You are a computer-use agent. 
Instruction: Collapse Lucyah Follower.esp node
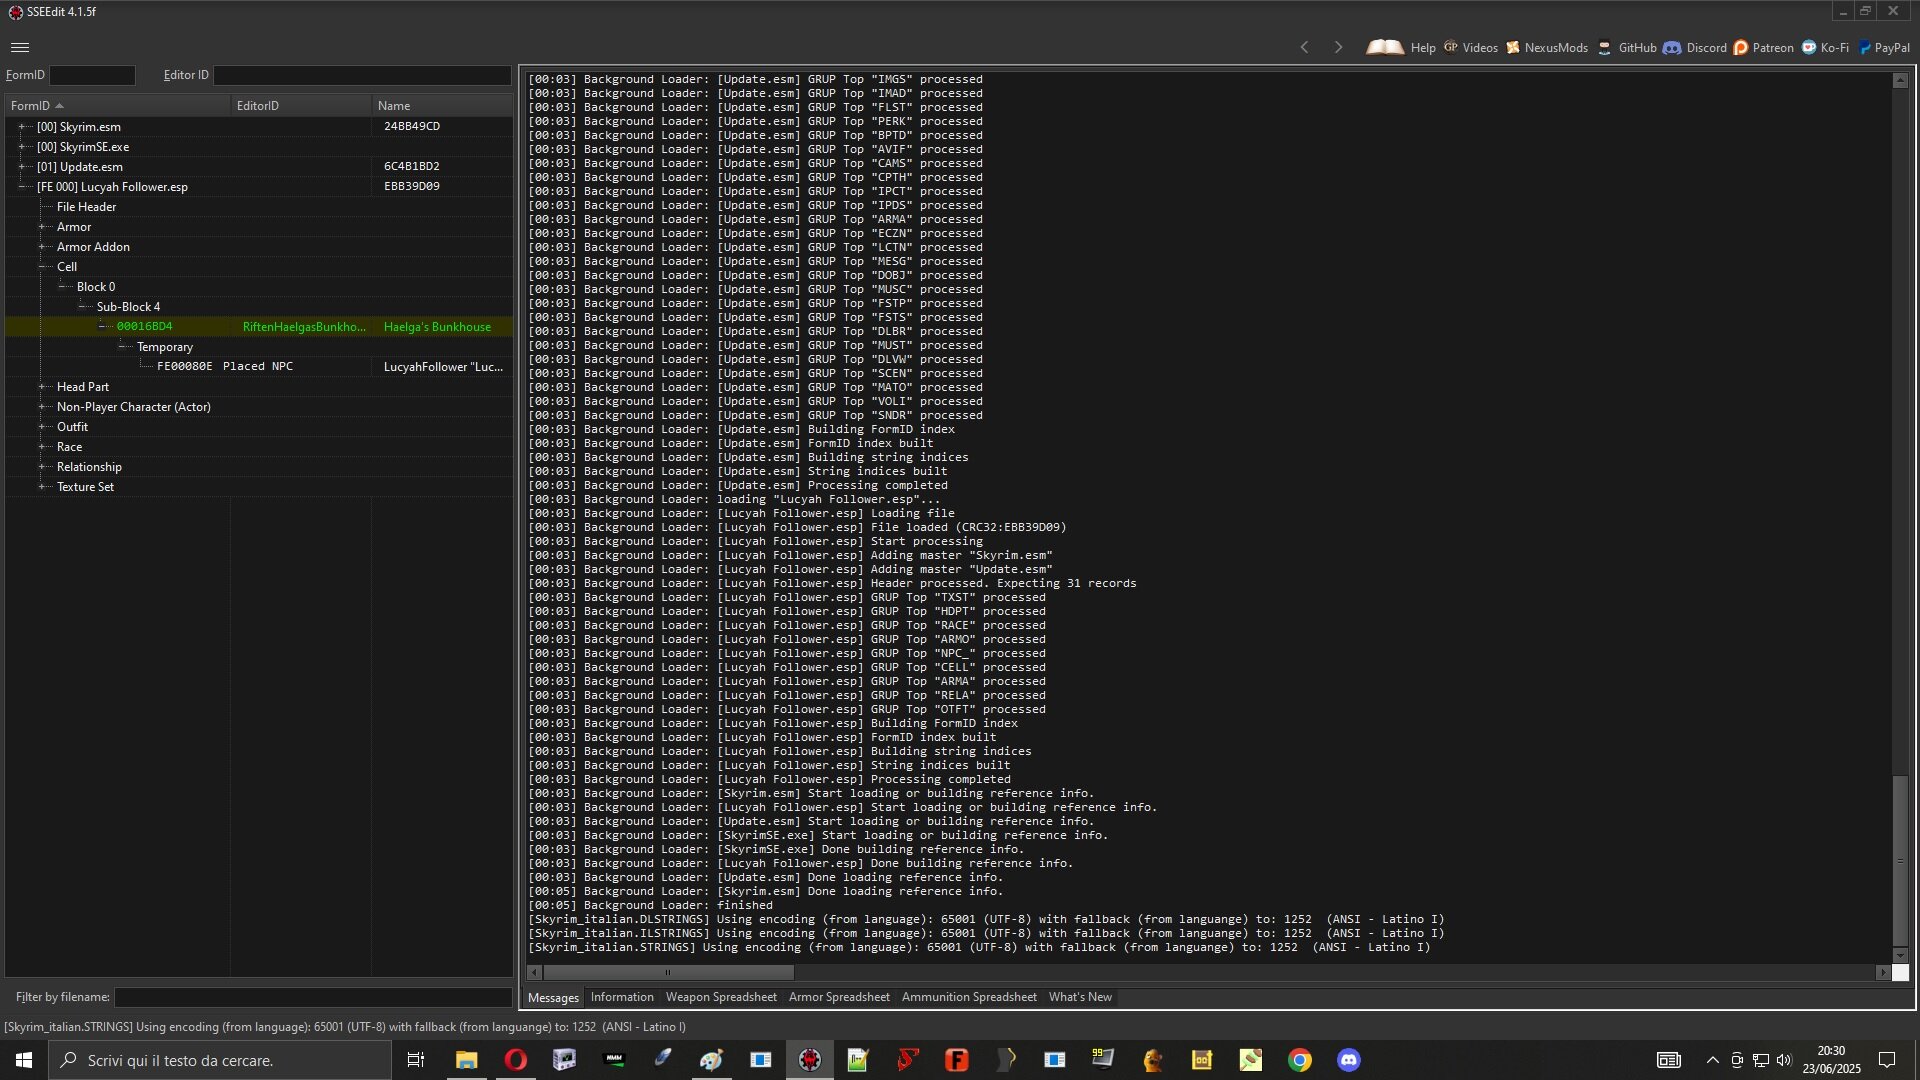click(x=21, y=187)
